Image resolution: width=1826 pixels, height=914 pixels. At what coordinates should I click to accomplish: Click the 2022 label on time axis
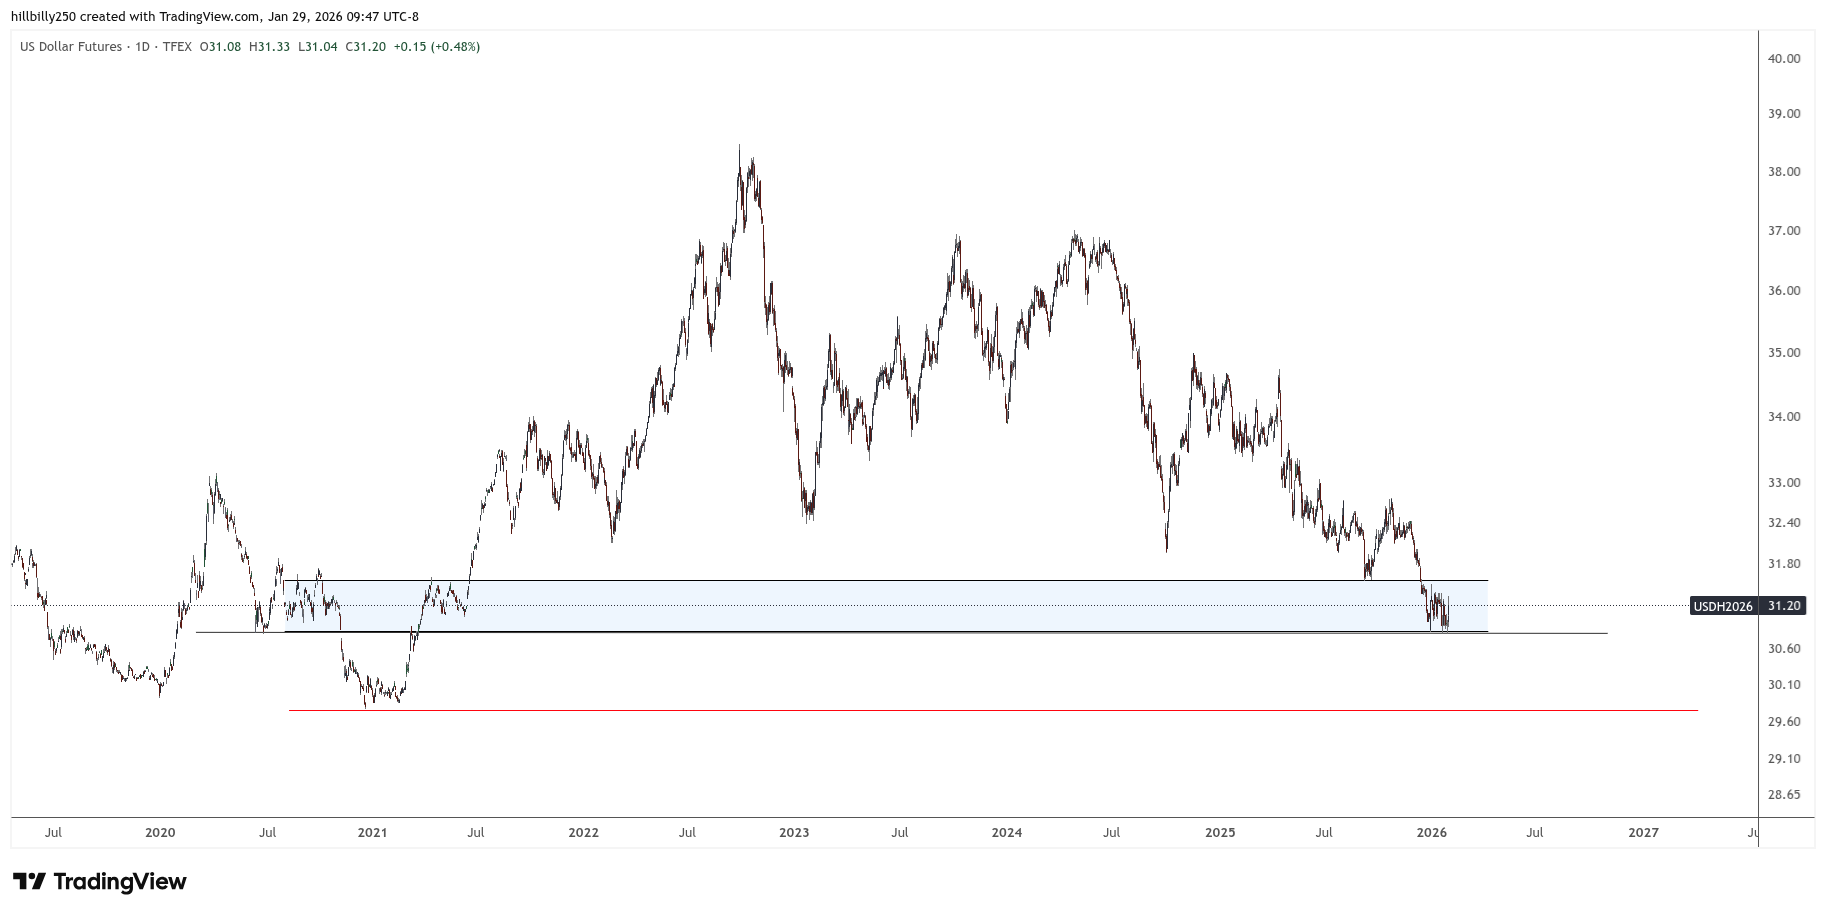tap(583, 832)
